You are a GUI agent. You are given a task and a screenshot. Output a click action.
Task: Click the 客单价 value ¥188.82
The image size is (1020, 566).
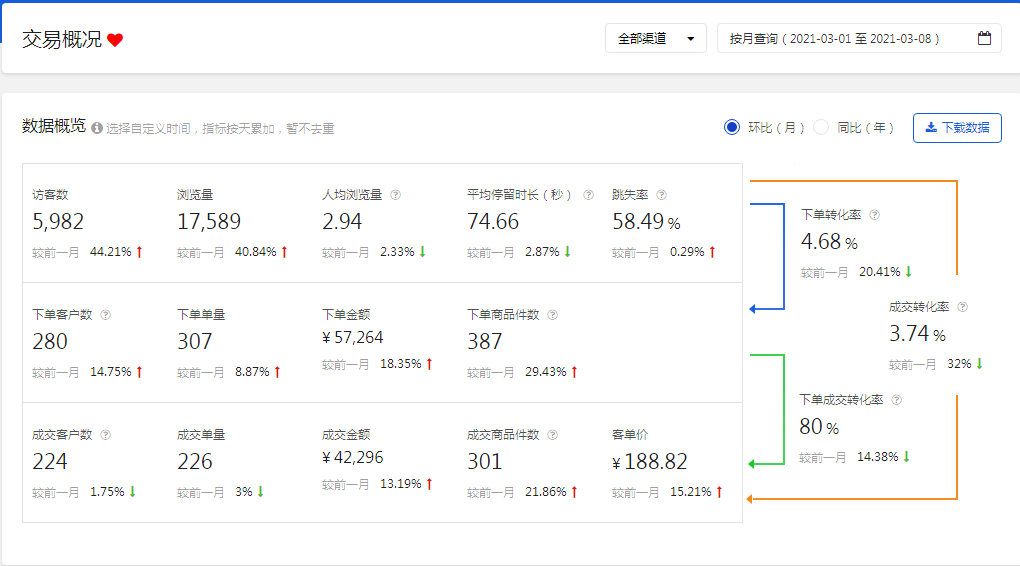(x=649, y=462)
